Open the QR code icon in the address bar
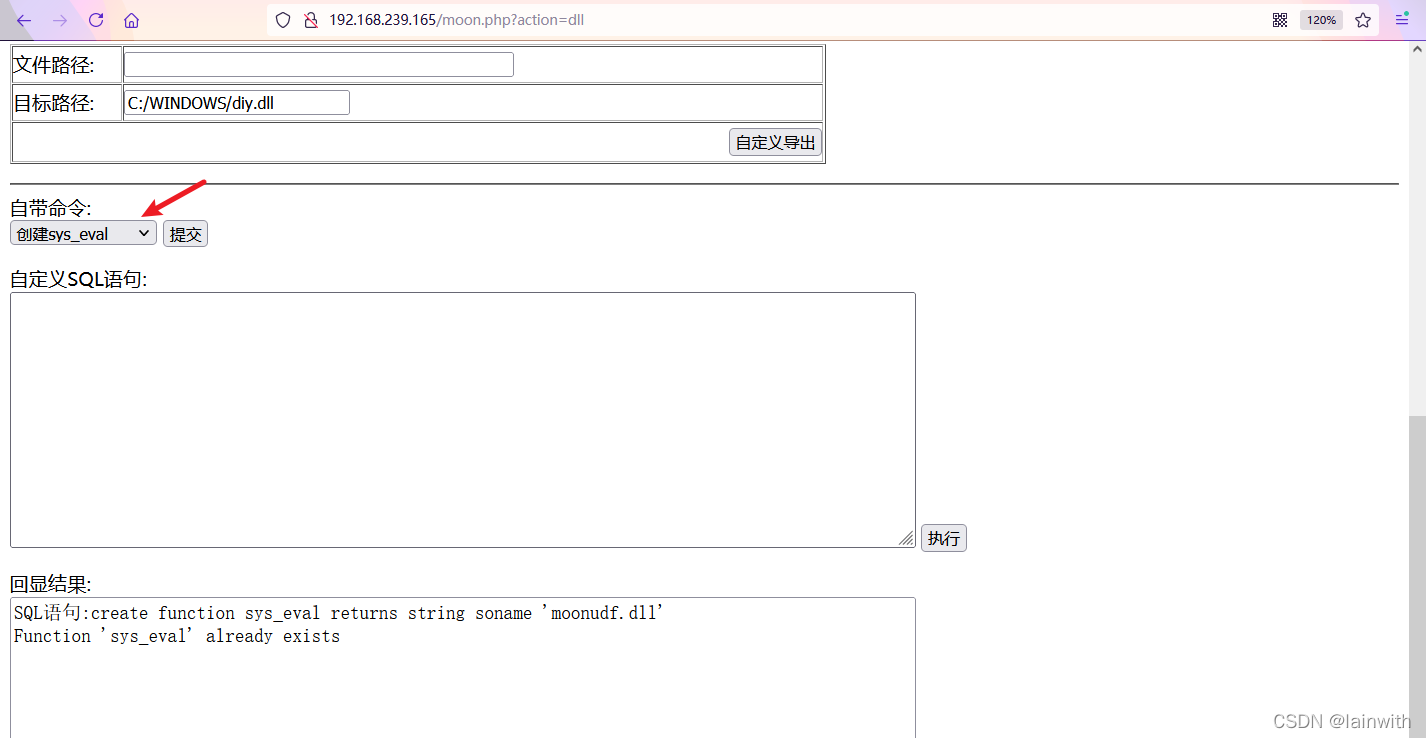Viewport: 1426px width, 738px height. point(1280,20)
